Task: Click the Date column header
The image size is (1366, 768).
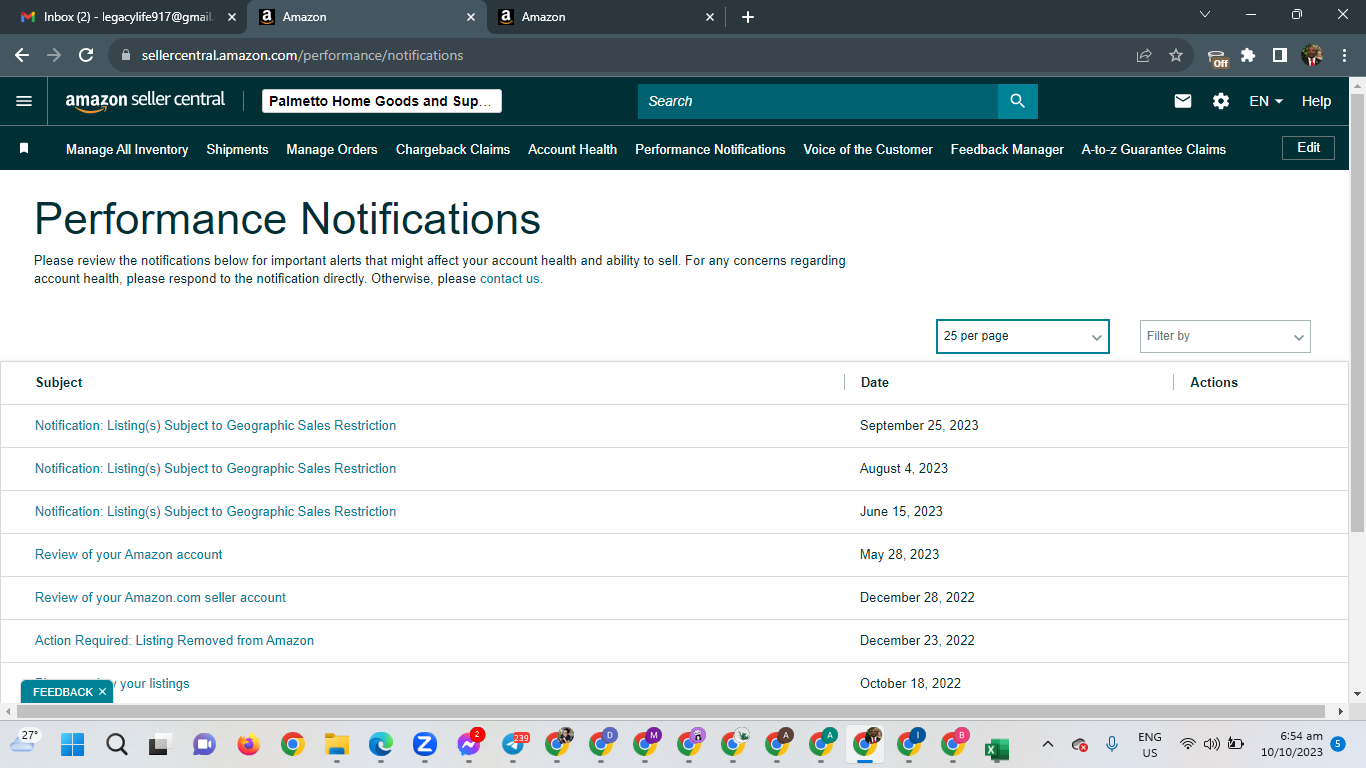Action: [875, 382]
